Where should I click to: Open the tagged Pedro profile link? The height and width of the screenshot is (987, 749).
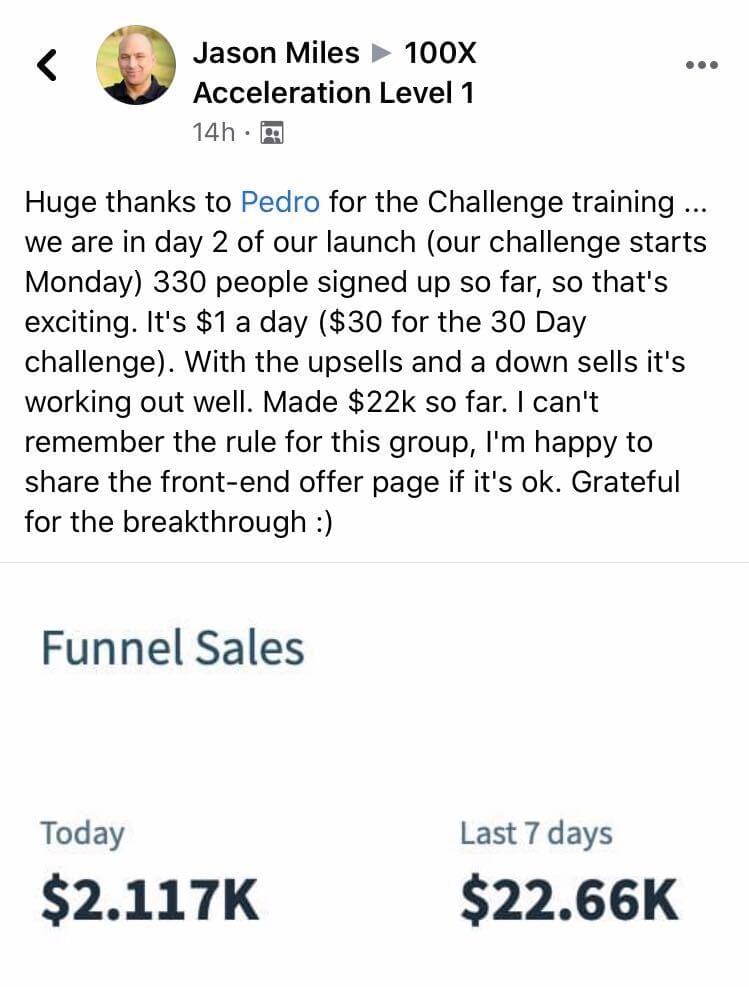[280, 202]
